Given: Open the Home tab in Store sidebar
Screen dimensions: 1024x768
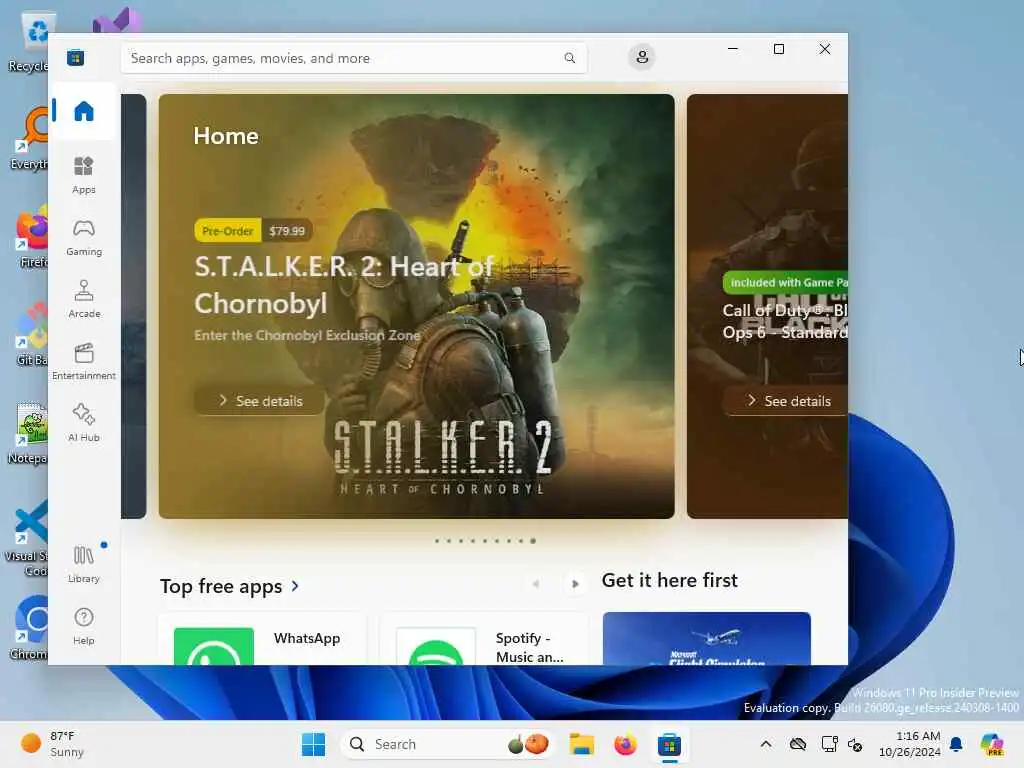Looking at the screenshot, I should click(x=84, y=111).
